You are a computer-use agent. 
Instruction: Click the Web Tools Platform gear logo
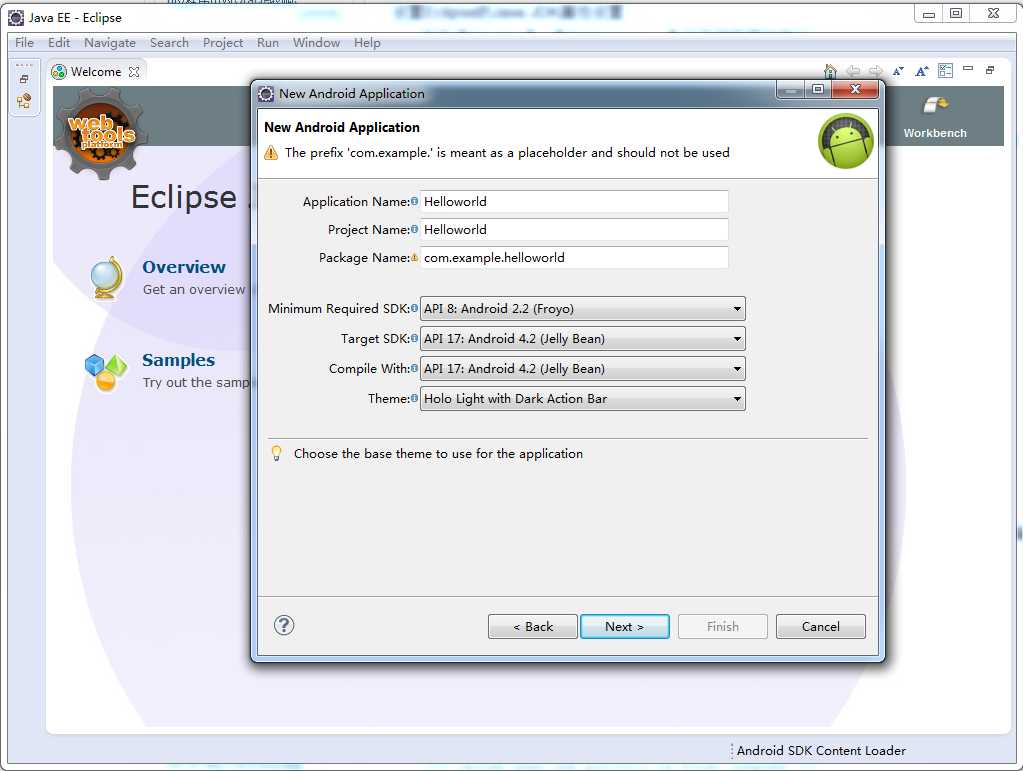tap(101, 133)
